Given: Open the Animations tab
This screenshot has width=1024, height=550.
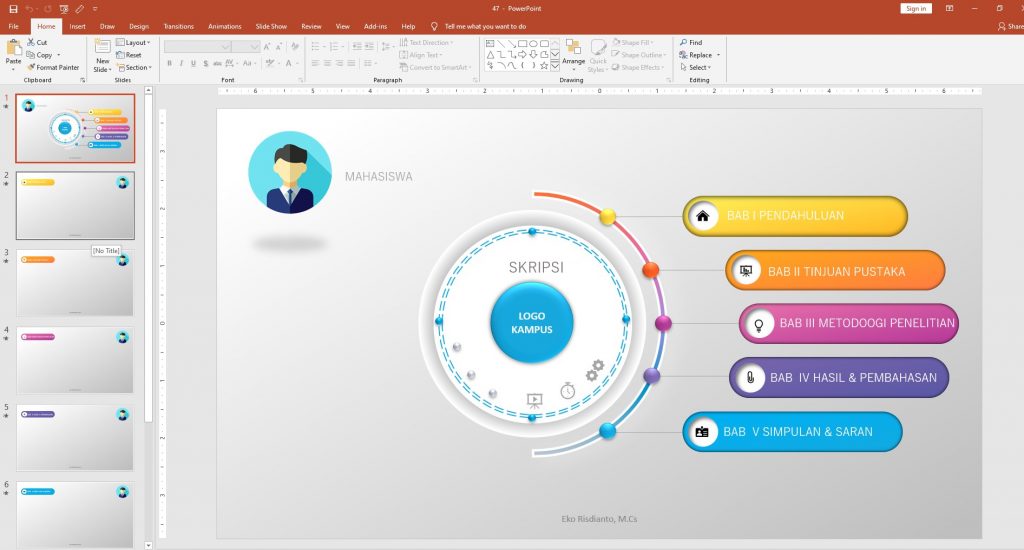Looking at the screenshot, I should (225, 27).
